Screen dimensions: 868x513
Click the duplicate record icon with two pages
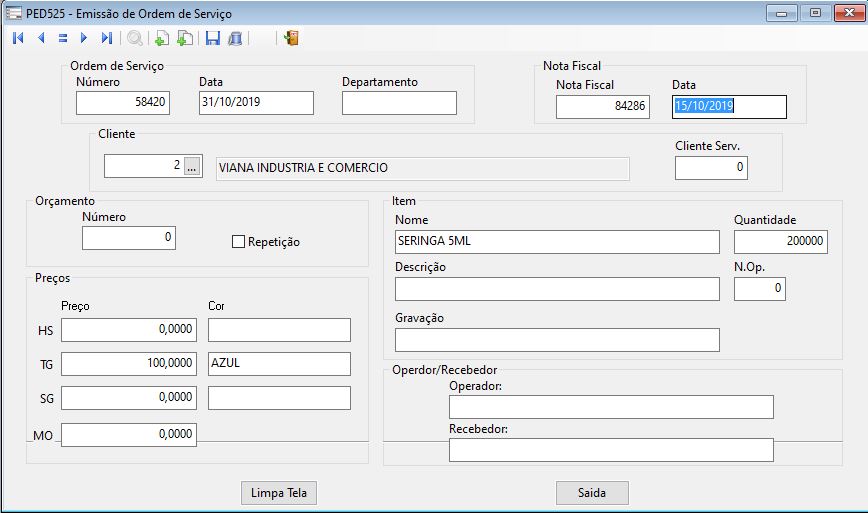click(185, 38)
